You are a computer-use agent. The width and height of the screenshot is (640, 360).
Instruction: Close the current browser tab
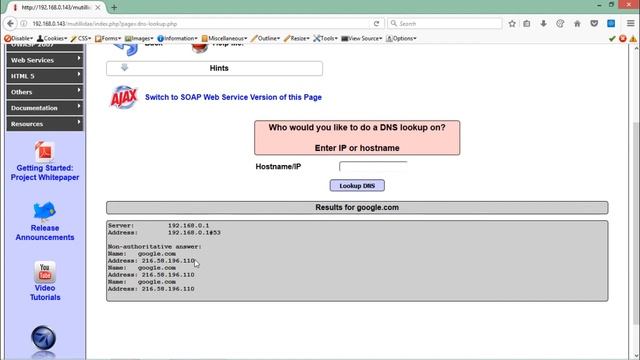98,7
